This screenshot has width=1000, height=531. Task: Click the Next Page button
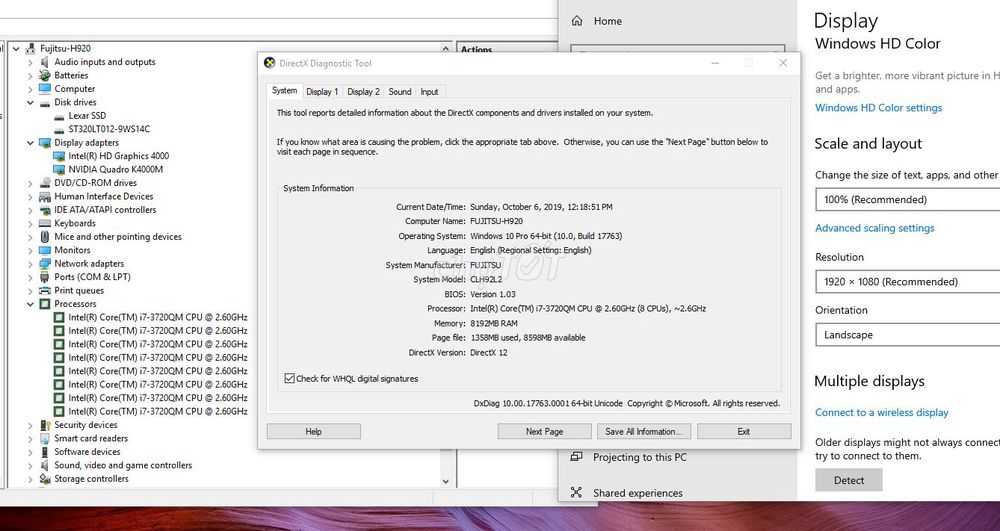point(545,432)
